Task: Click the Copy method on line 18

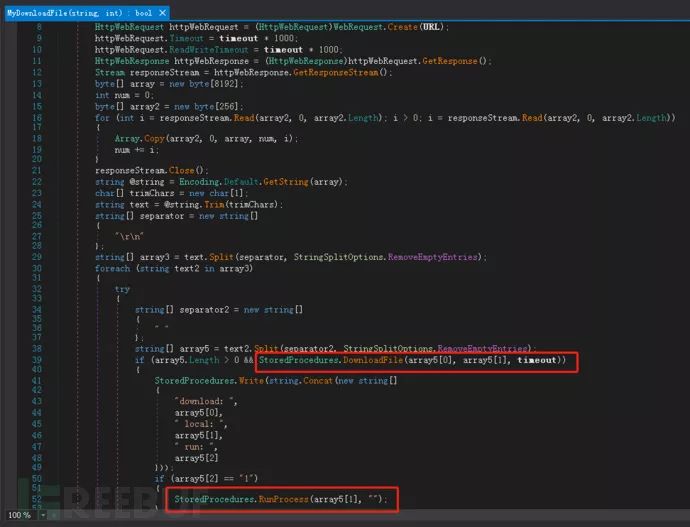Action: tap(154, 139)
